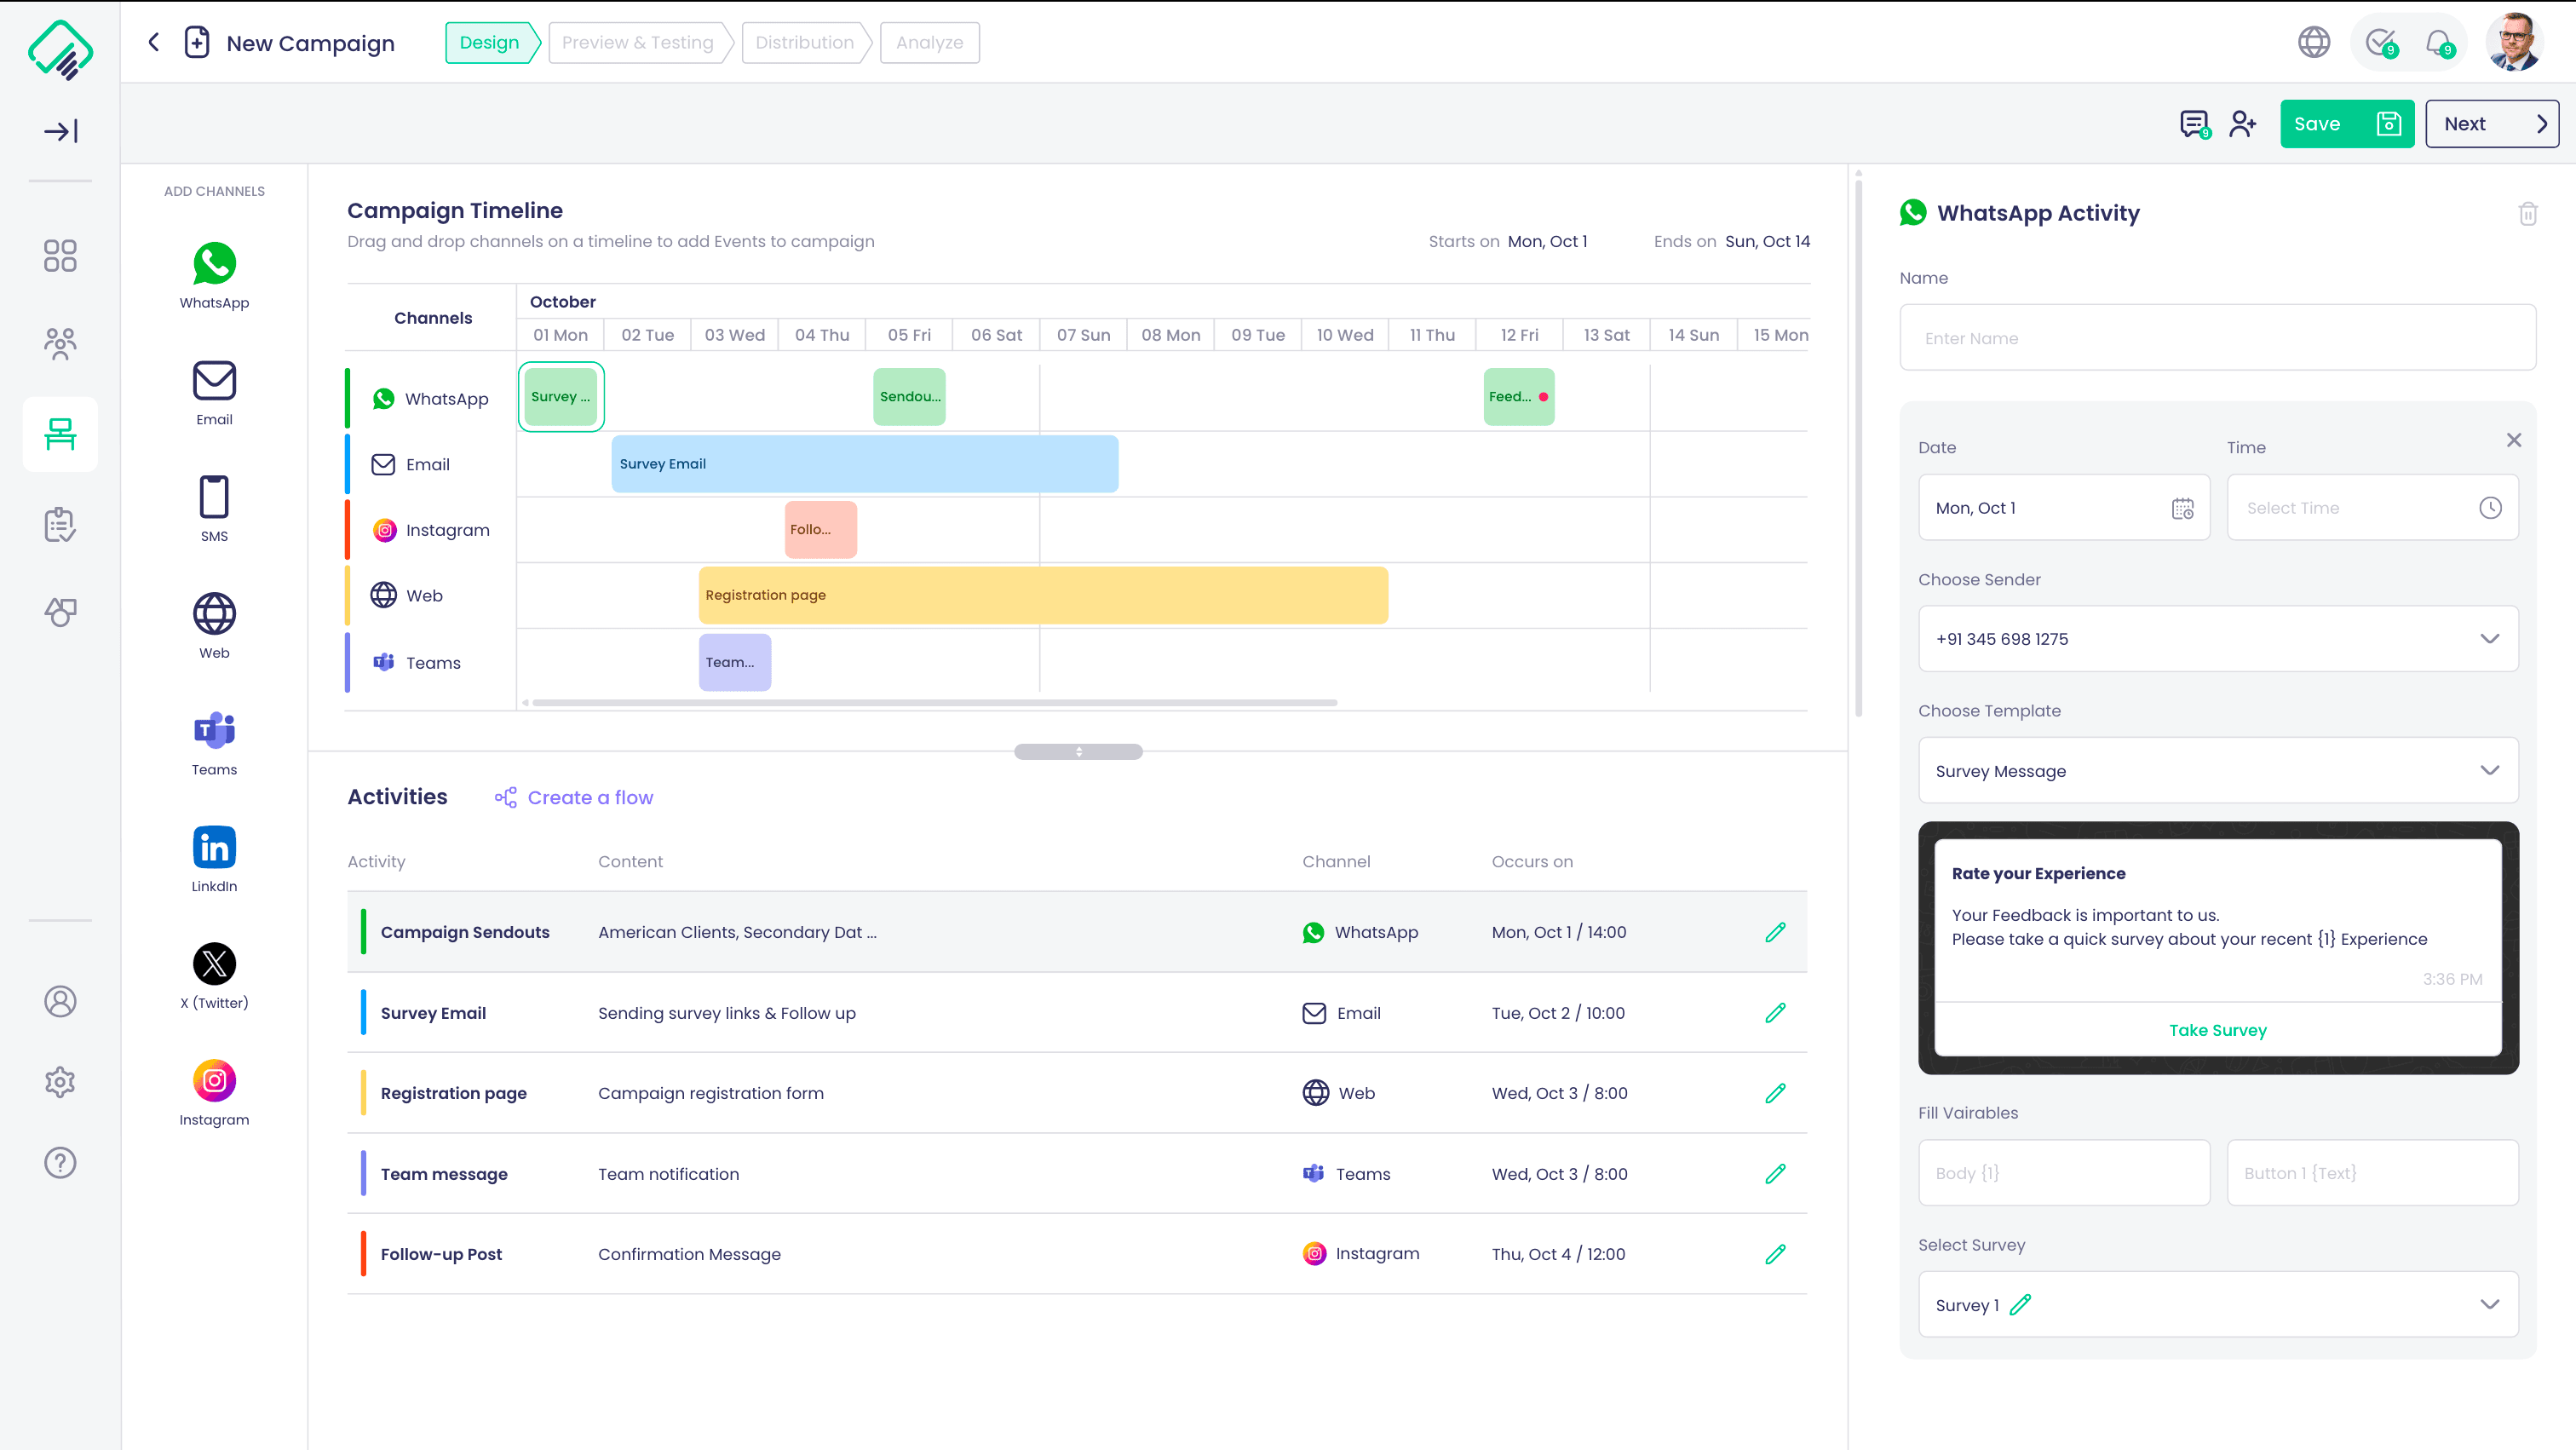Select the LinkedIn channel icon
This screenshot has height=1450, width=2576.
pyautogui.click(x=214, y=848)
